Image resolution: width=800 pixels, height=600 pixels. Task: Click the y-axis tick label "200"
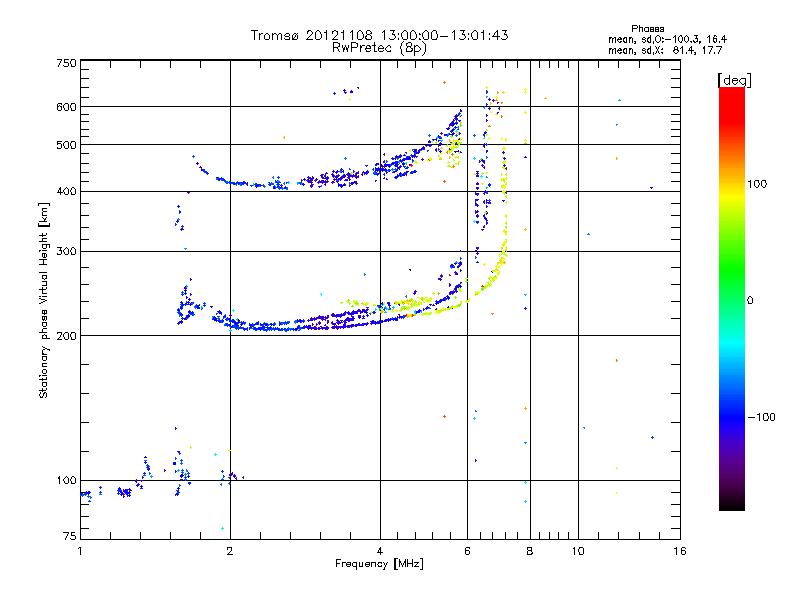[66, 336]
